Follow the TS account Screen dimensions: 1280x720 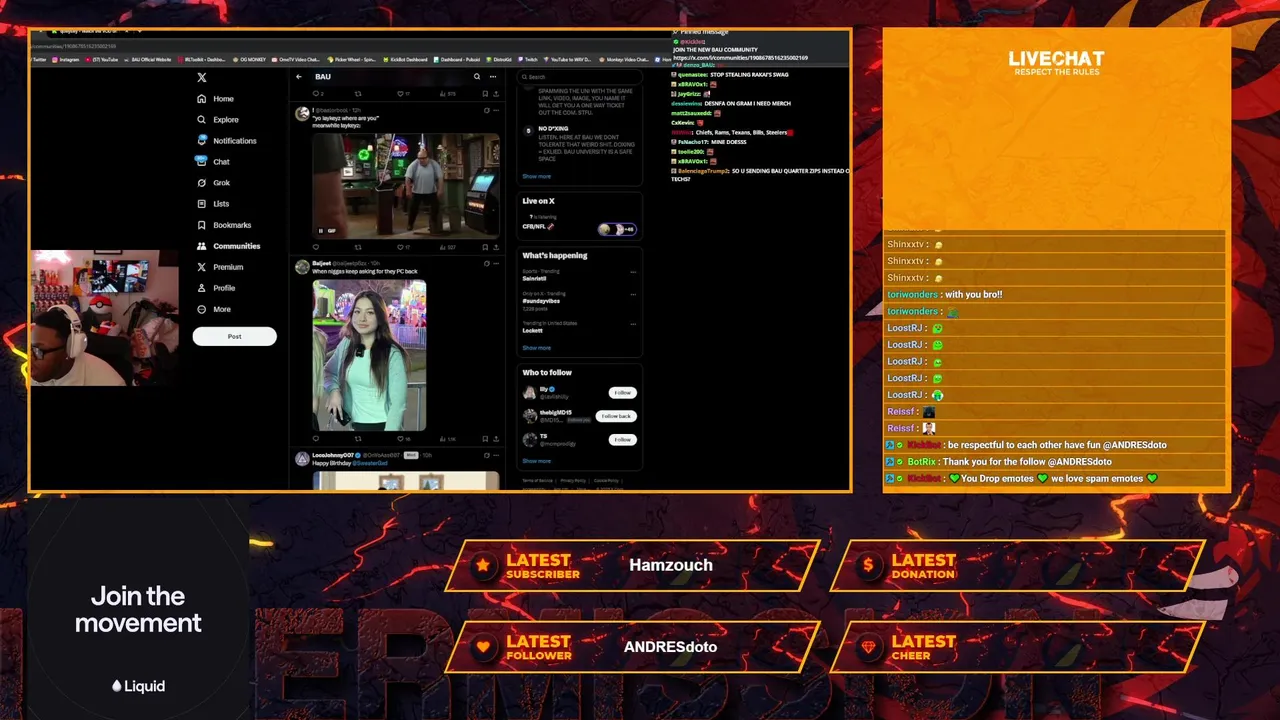click(623, 440)
